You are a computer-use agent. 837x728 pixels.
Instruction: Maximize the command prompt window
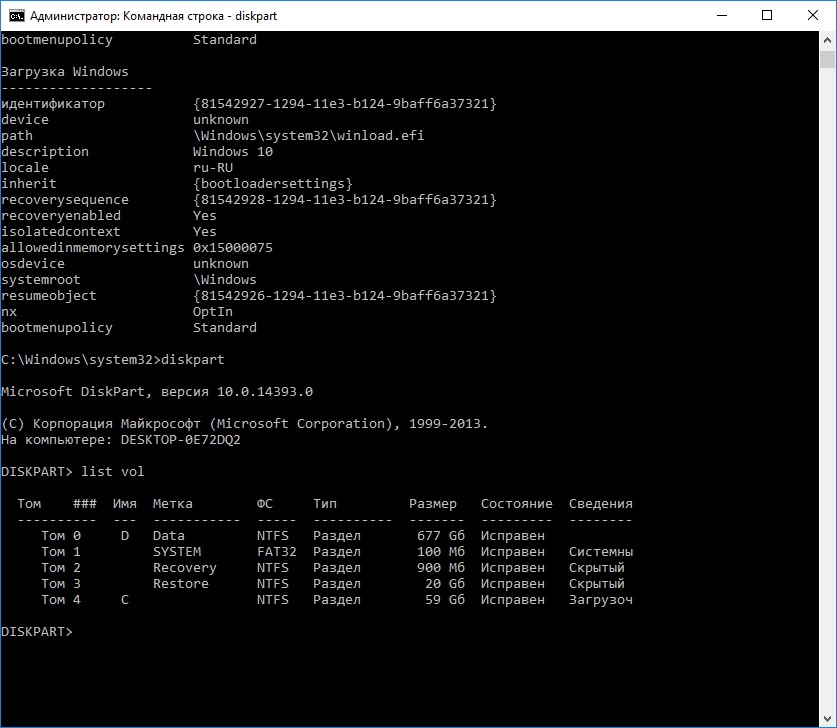(767, 15)
